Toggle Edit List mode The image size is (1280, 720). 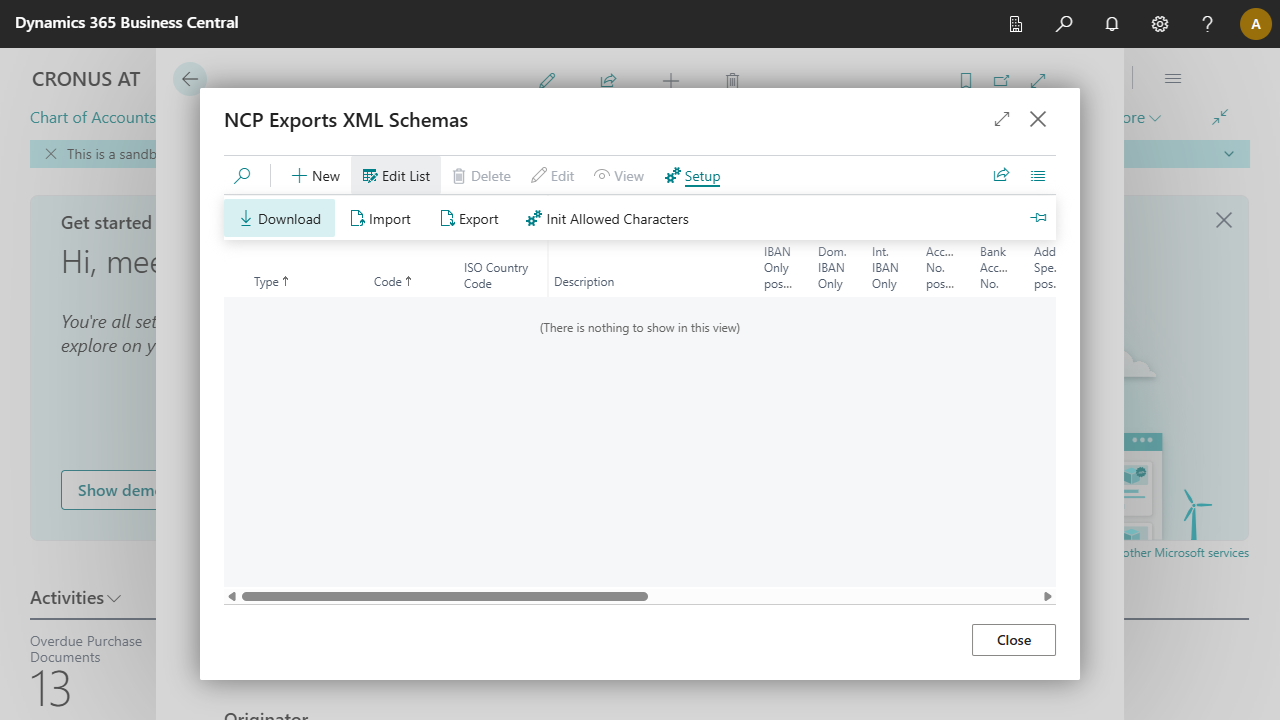pyautogui.click(x=396, y=176)
